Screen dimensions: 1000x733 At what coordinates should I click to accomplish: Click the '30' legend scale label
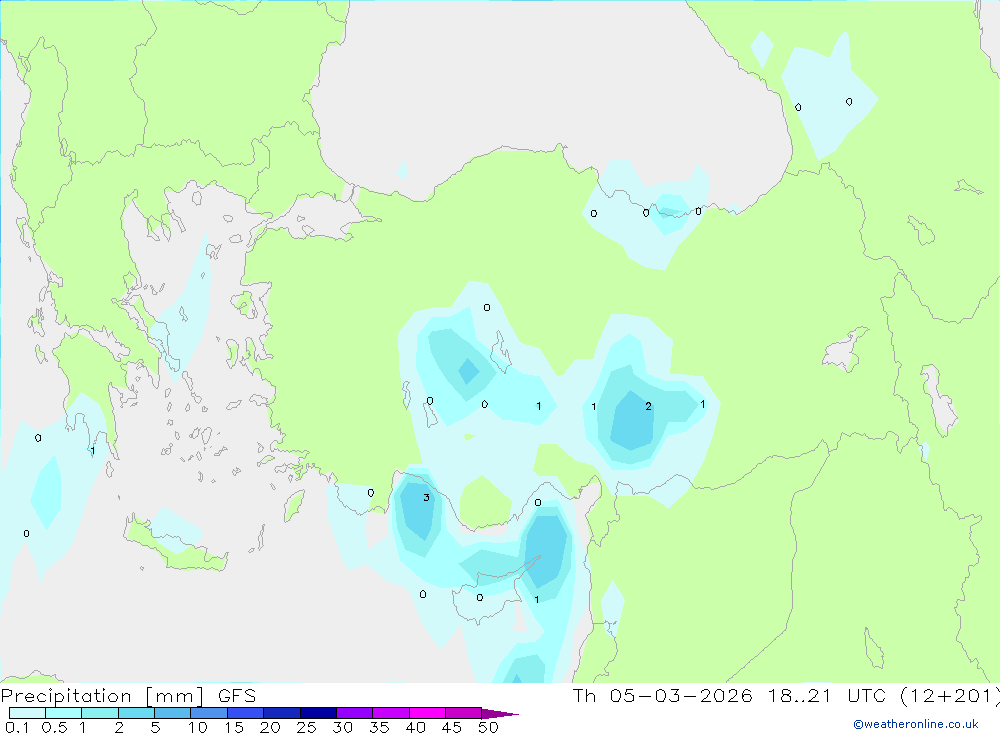(x=342, y=727)
